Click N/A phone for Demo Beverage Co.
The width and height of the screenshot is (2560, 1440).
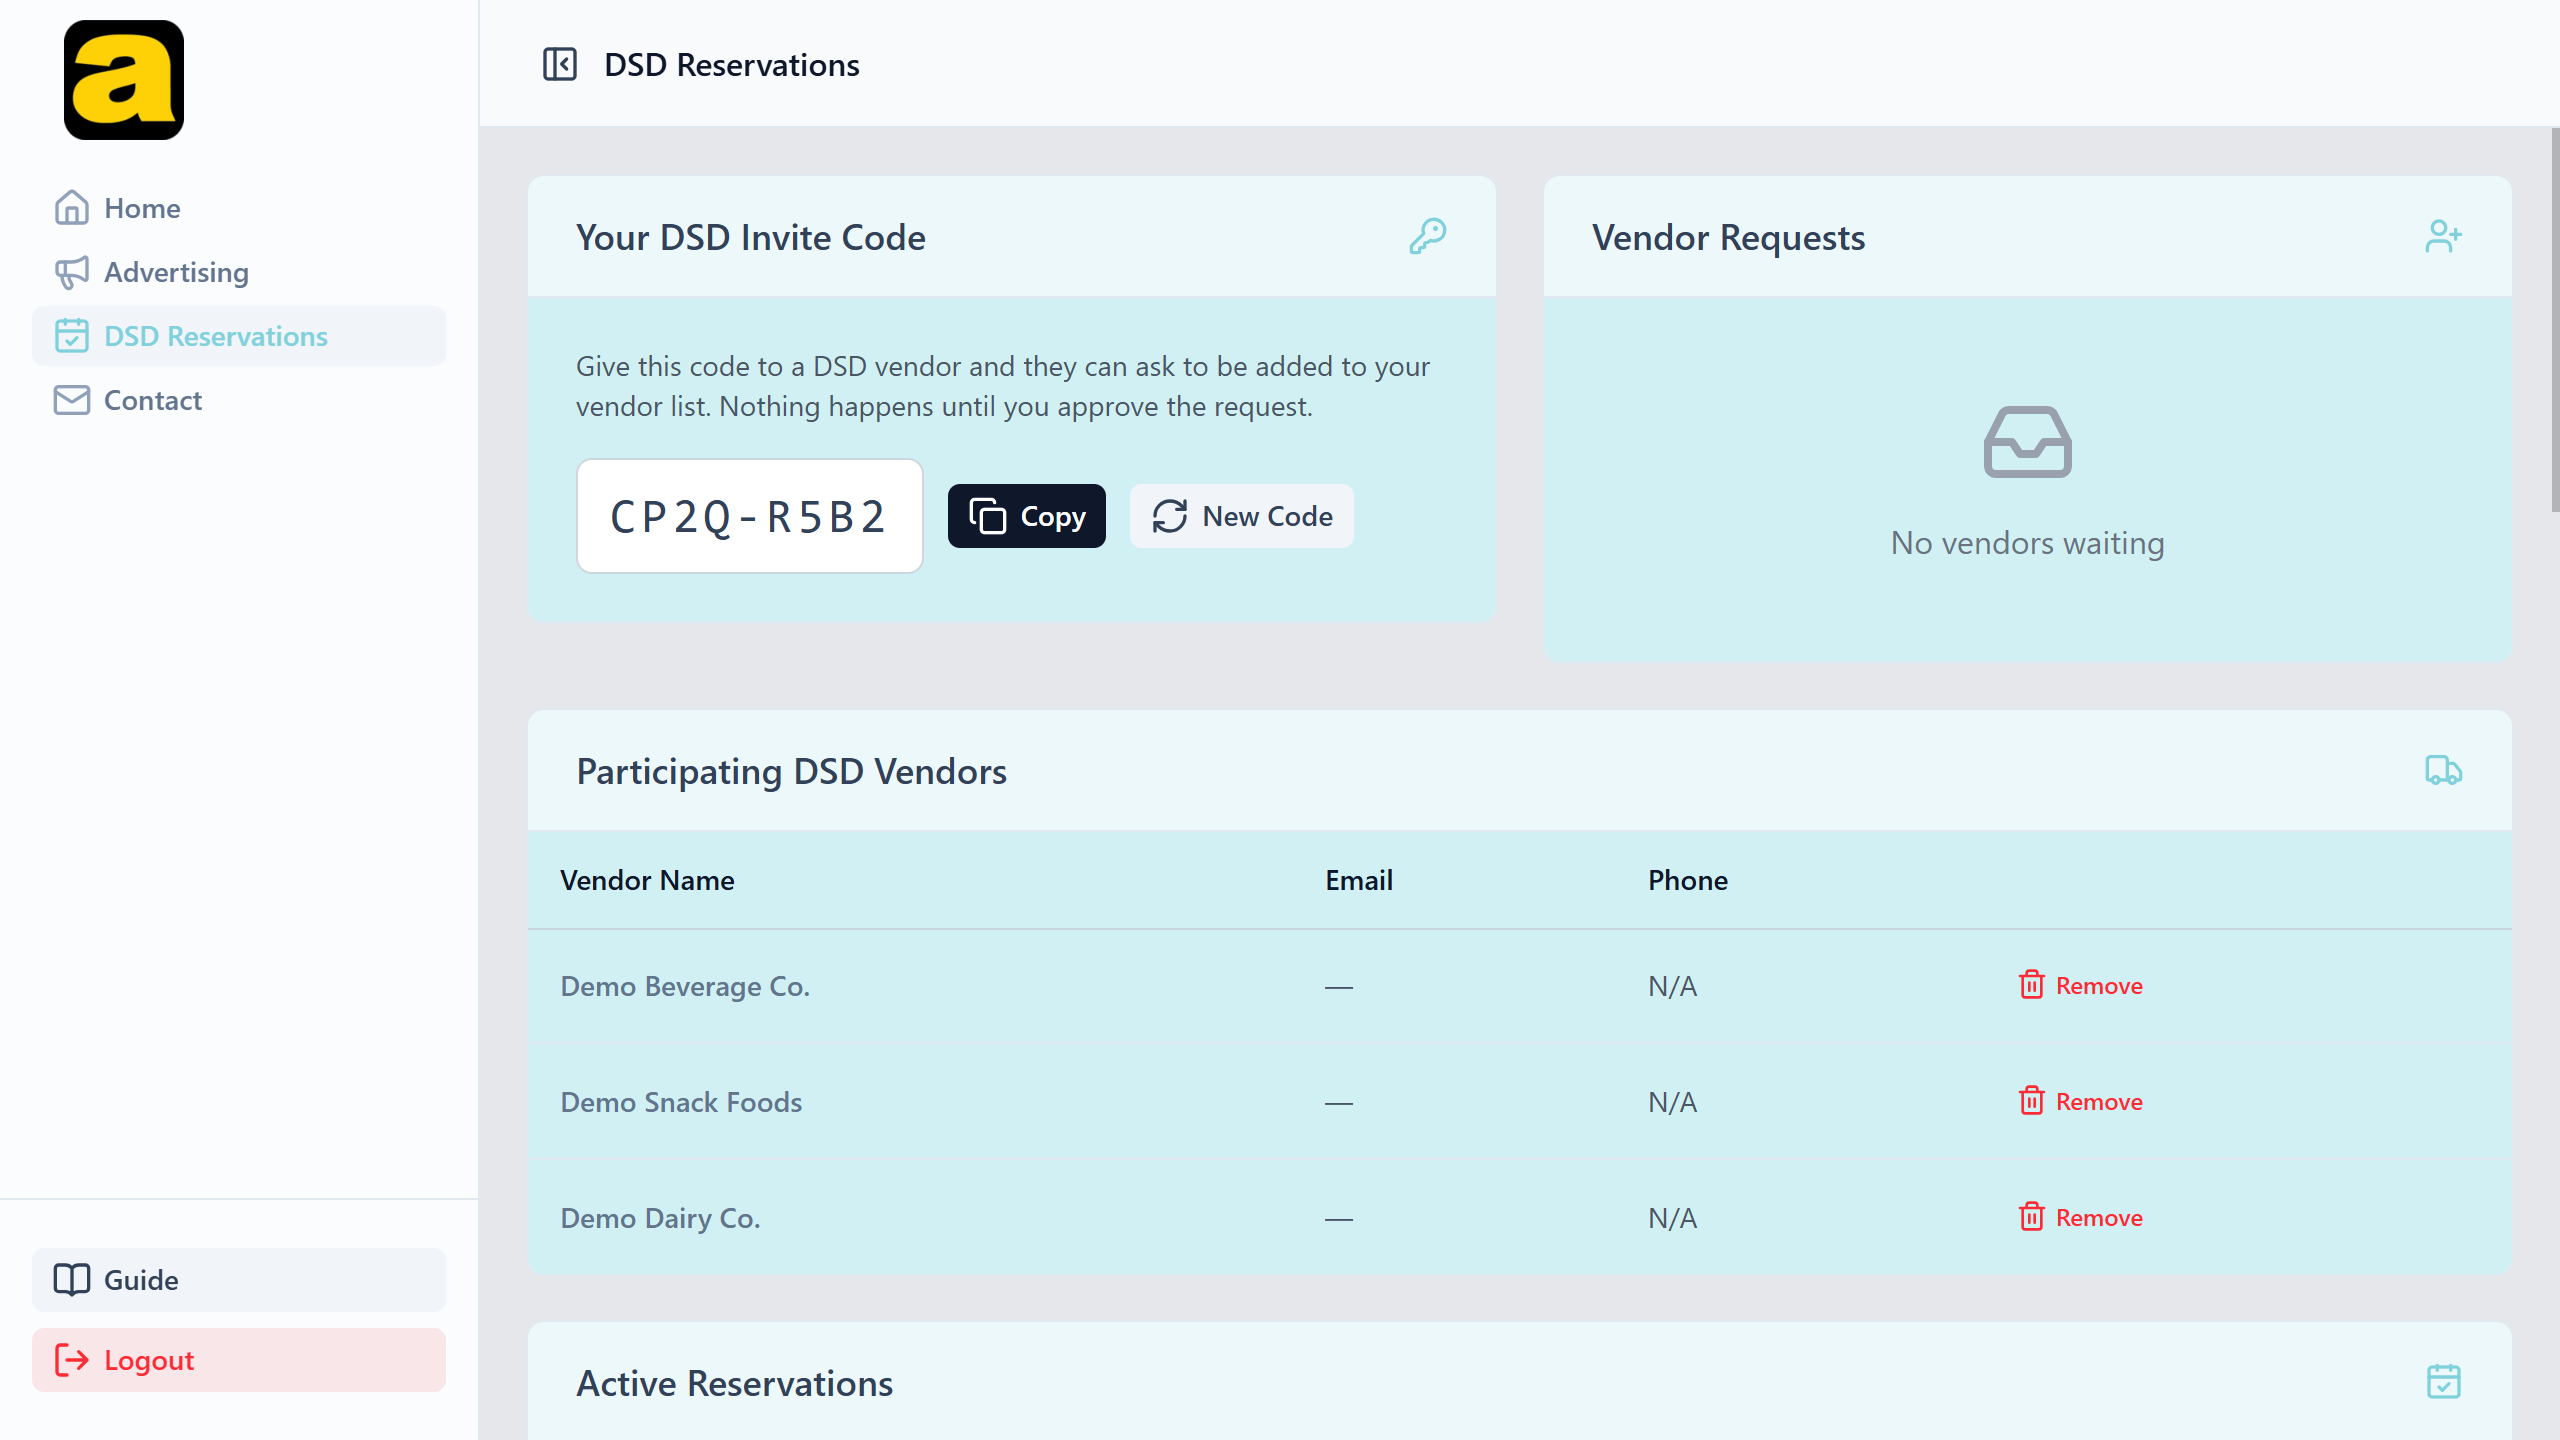[x=1673, y=986]
